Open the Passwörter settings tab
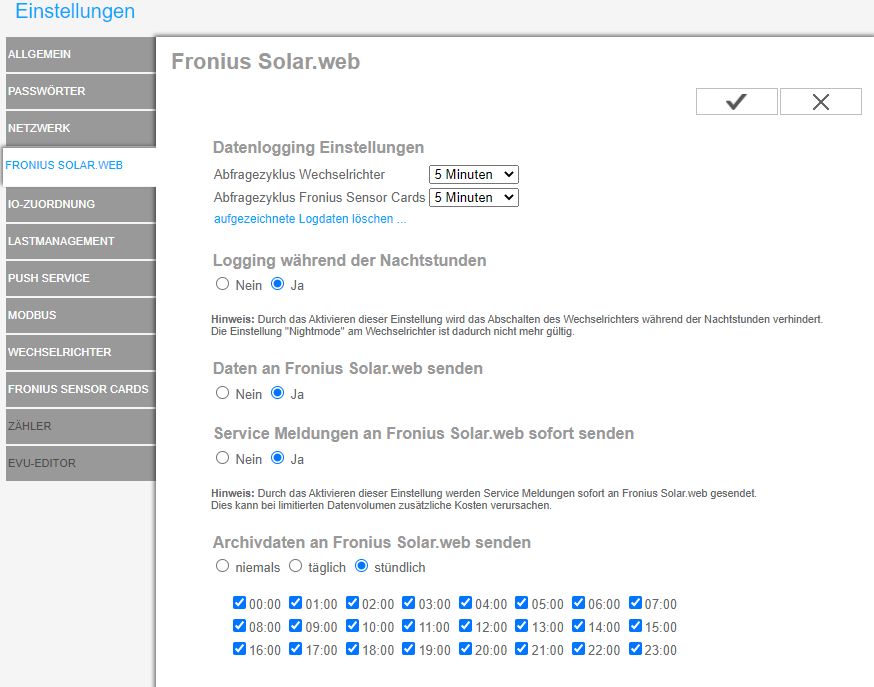This screenshot has width=874, height=687. pos(80,91)
